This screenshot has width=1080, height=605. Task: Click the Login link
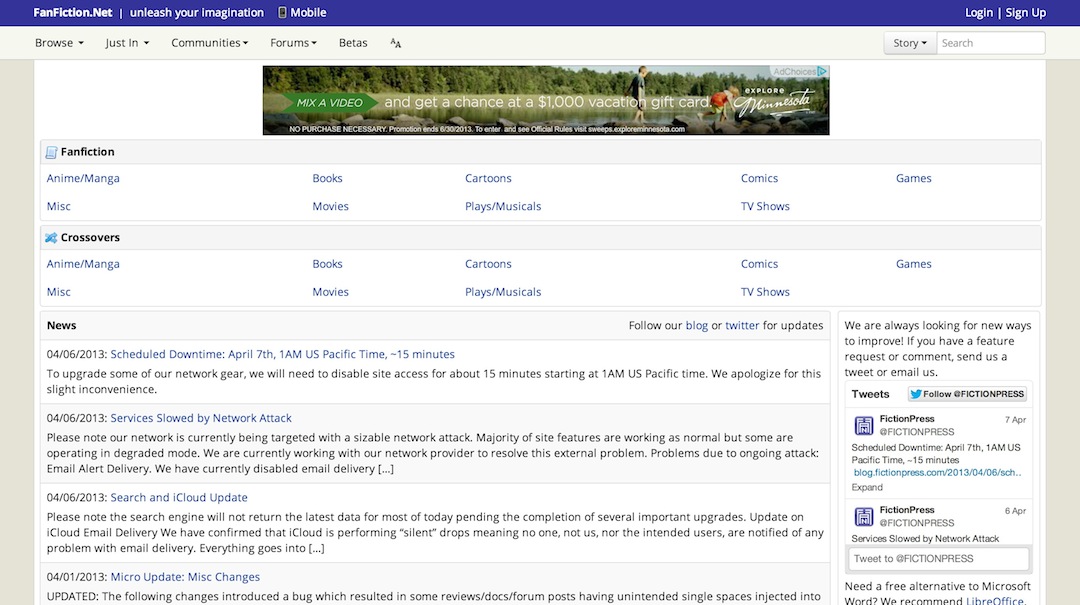click(979, 12)
